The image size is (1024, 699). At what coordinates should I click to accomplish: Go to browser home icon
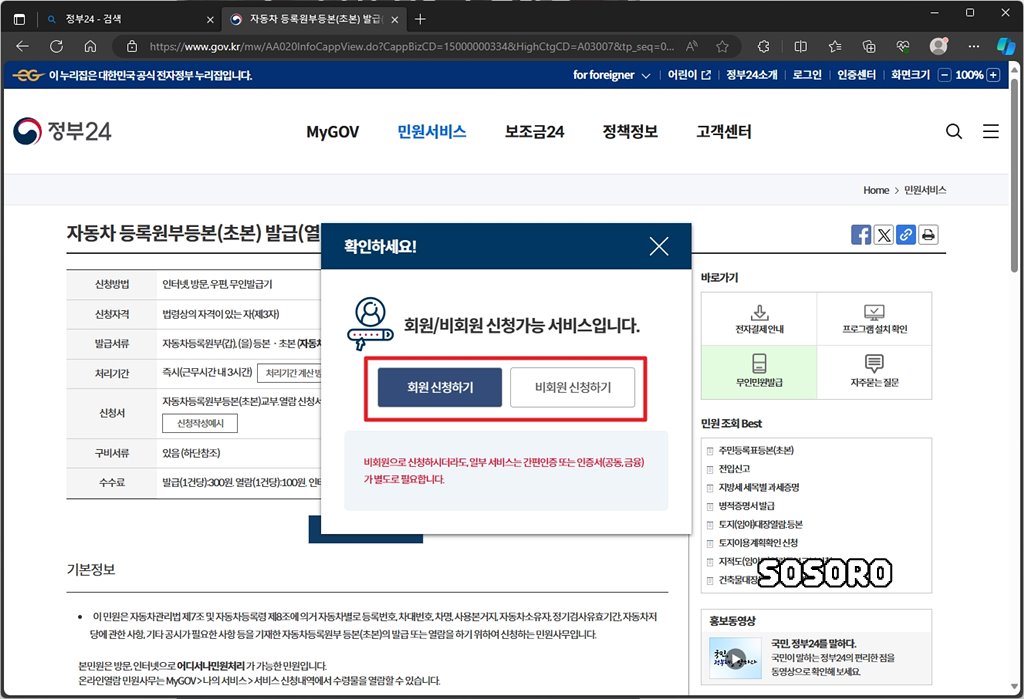point(90,46)
